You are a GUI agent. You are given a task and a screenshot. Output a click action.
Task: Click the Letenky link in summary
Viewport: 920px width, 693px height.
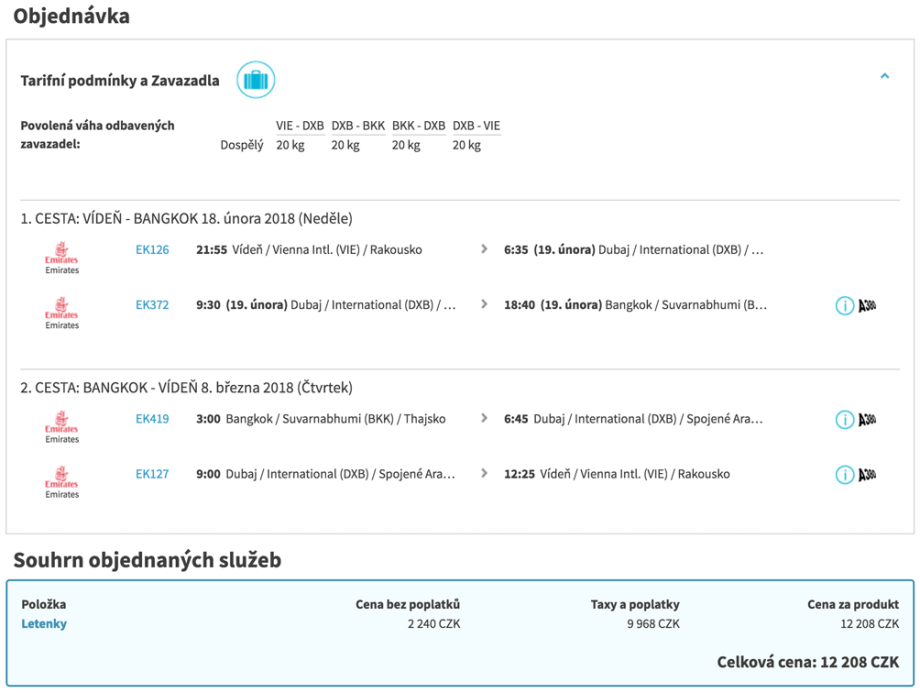point(44,624)
